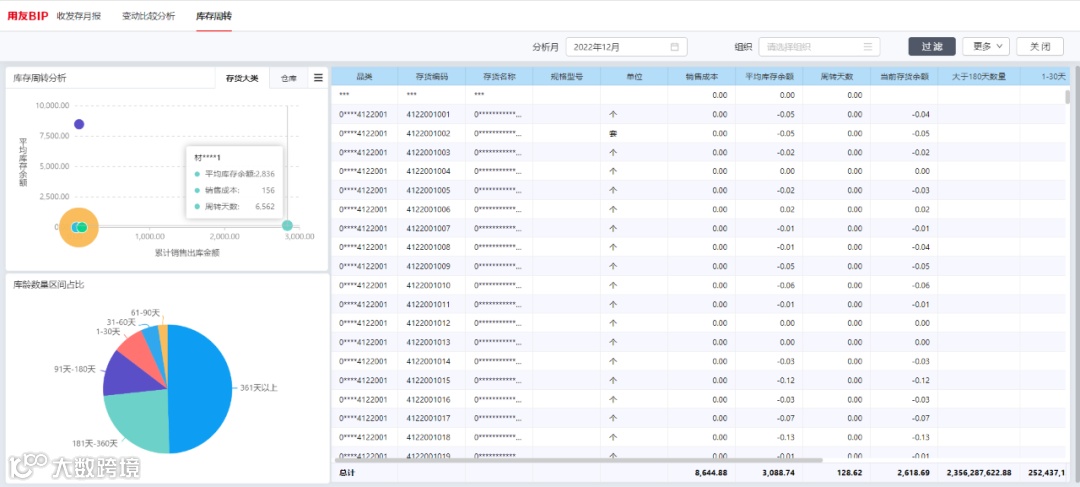The height and width of the screenshot is (487, 1080).
Task: Click the 过滤 filter button
Action: pyautogui.click(x=932, y=47)
